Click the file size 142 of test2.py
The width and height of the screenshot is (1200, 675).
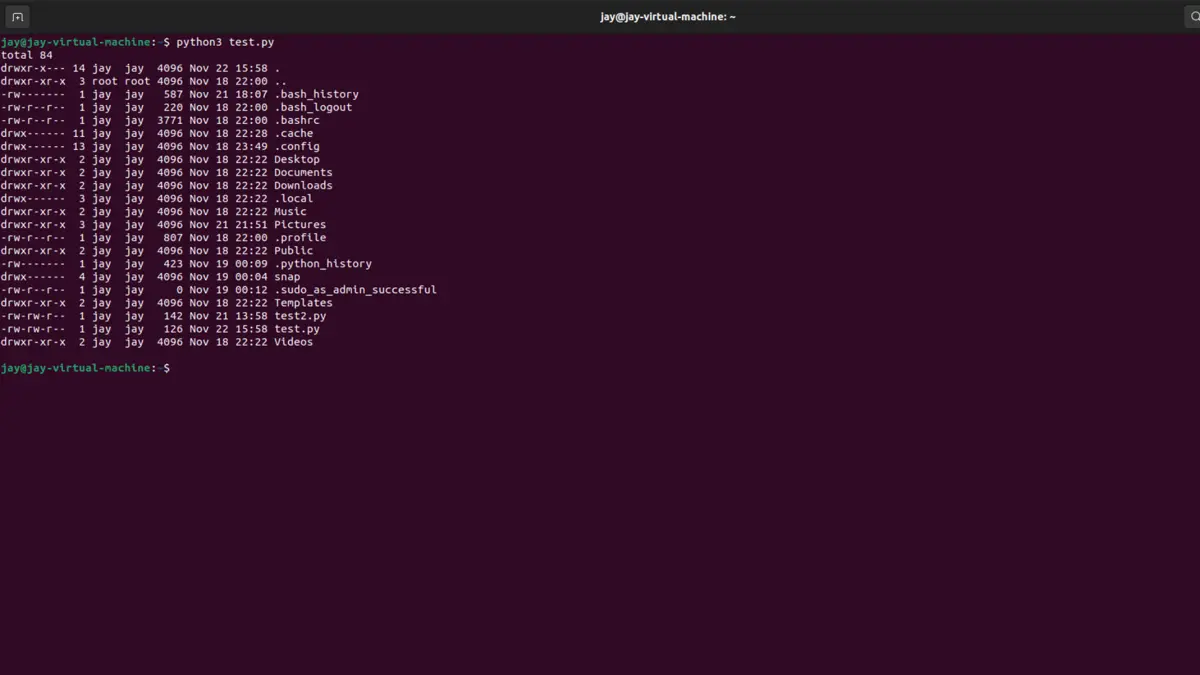173,315
